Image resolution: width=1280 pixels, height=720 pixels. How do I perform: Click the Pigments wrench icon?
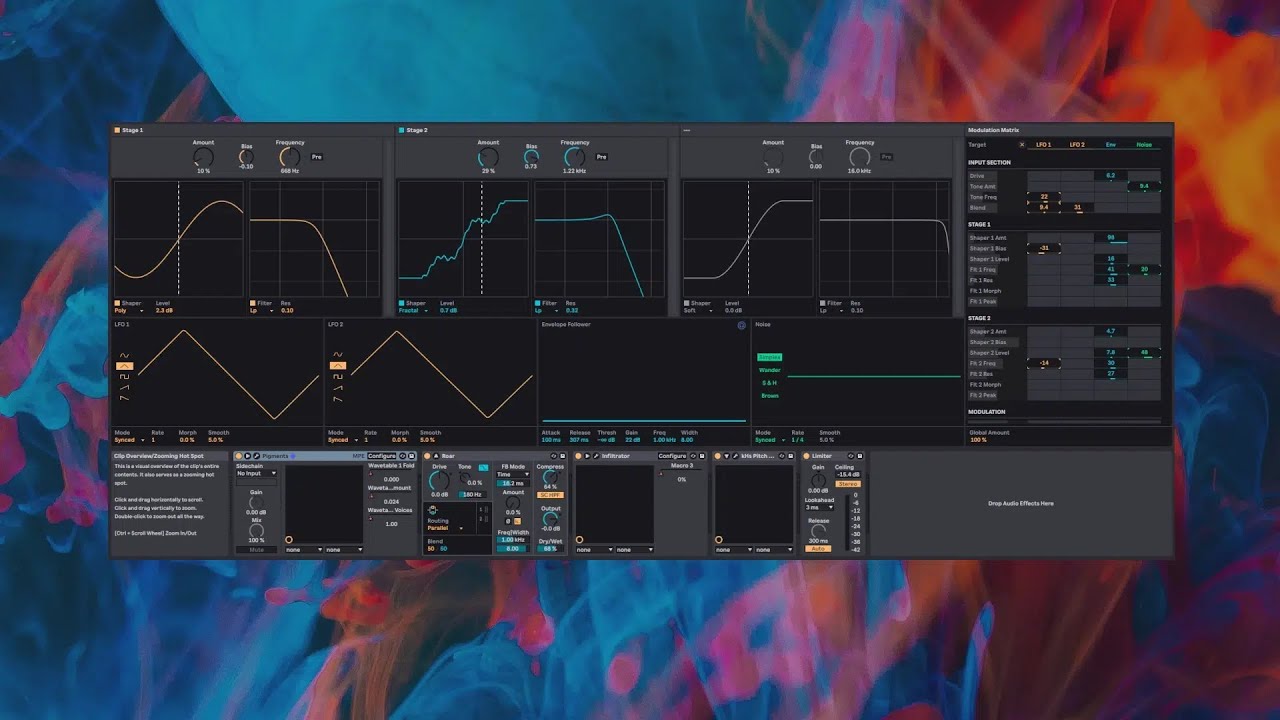pos(256,456)
